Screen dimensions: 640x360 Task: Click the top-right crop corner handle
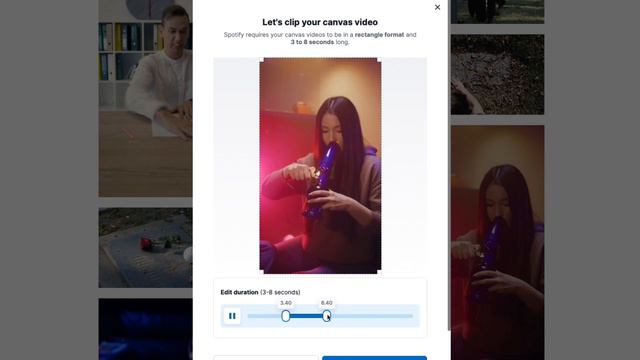click(x=379, y=60)
